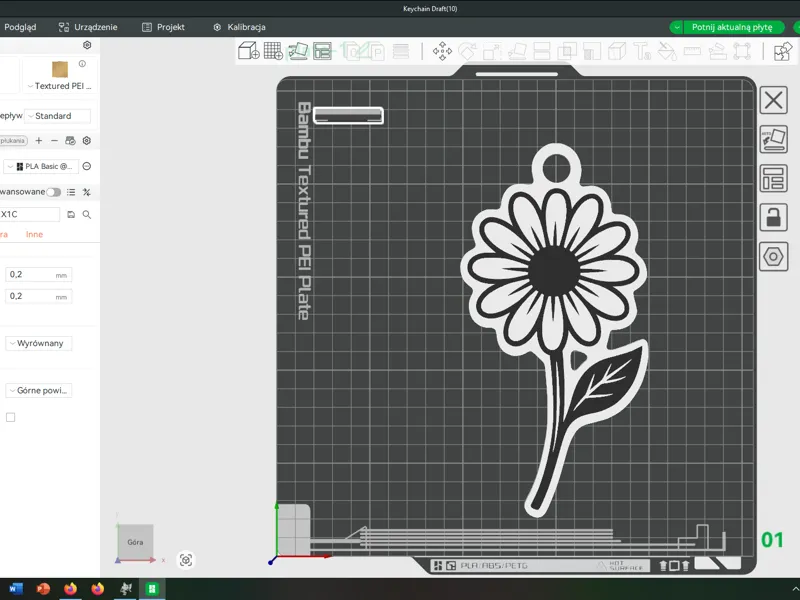Toggle the plate lock icon
This screenshot has height=600, width=800.
tap(773, 217)
